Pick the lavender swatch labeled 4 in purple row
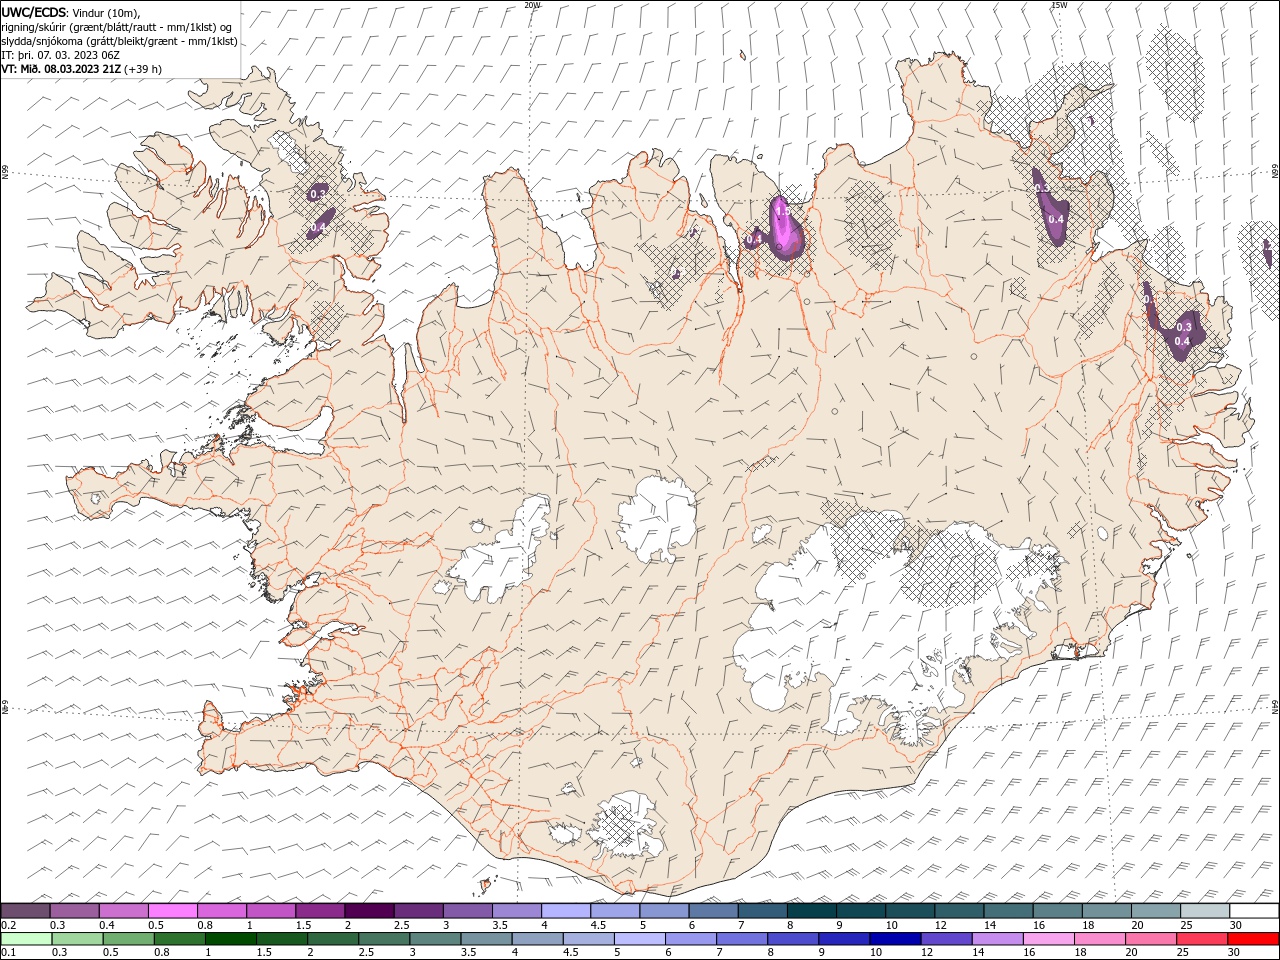Image resolution: width=1280 pixels, height=960 pixels. (x=565, y=911)
